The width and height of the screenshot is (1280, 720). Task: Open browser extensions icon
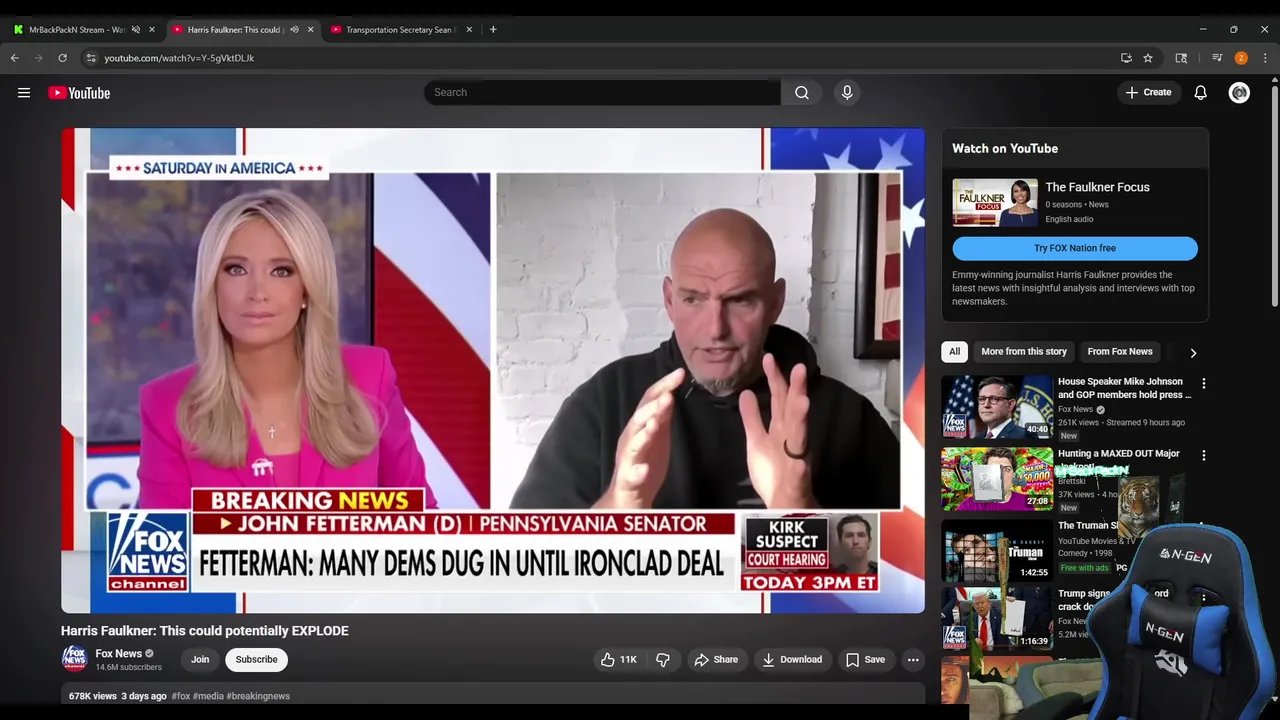coord(1181,58)
